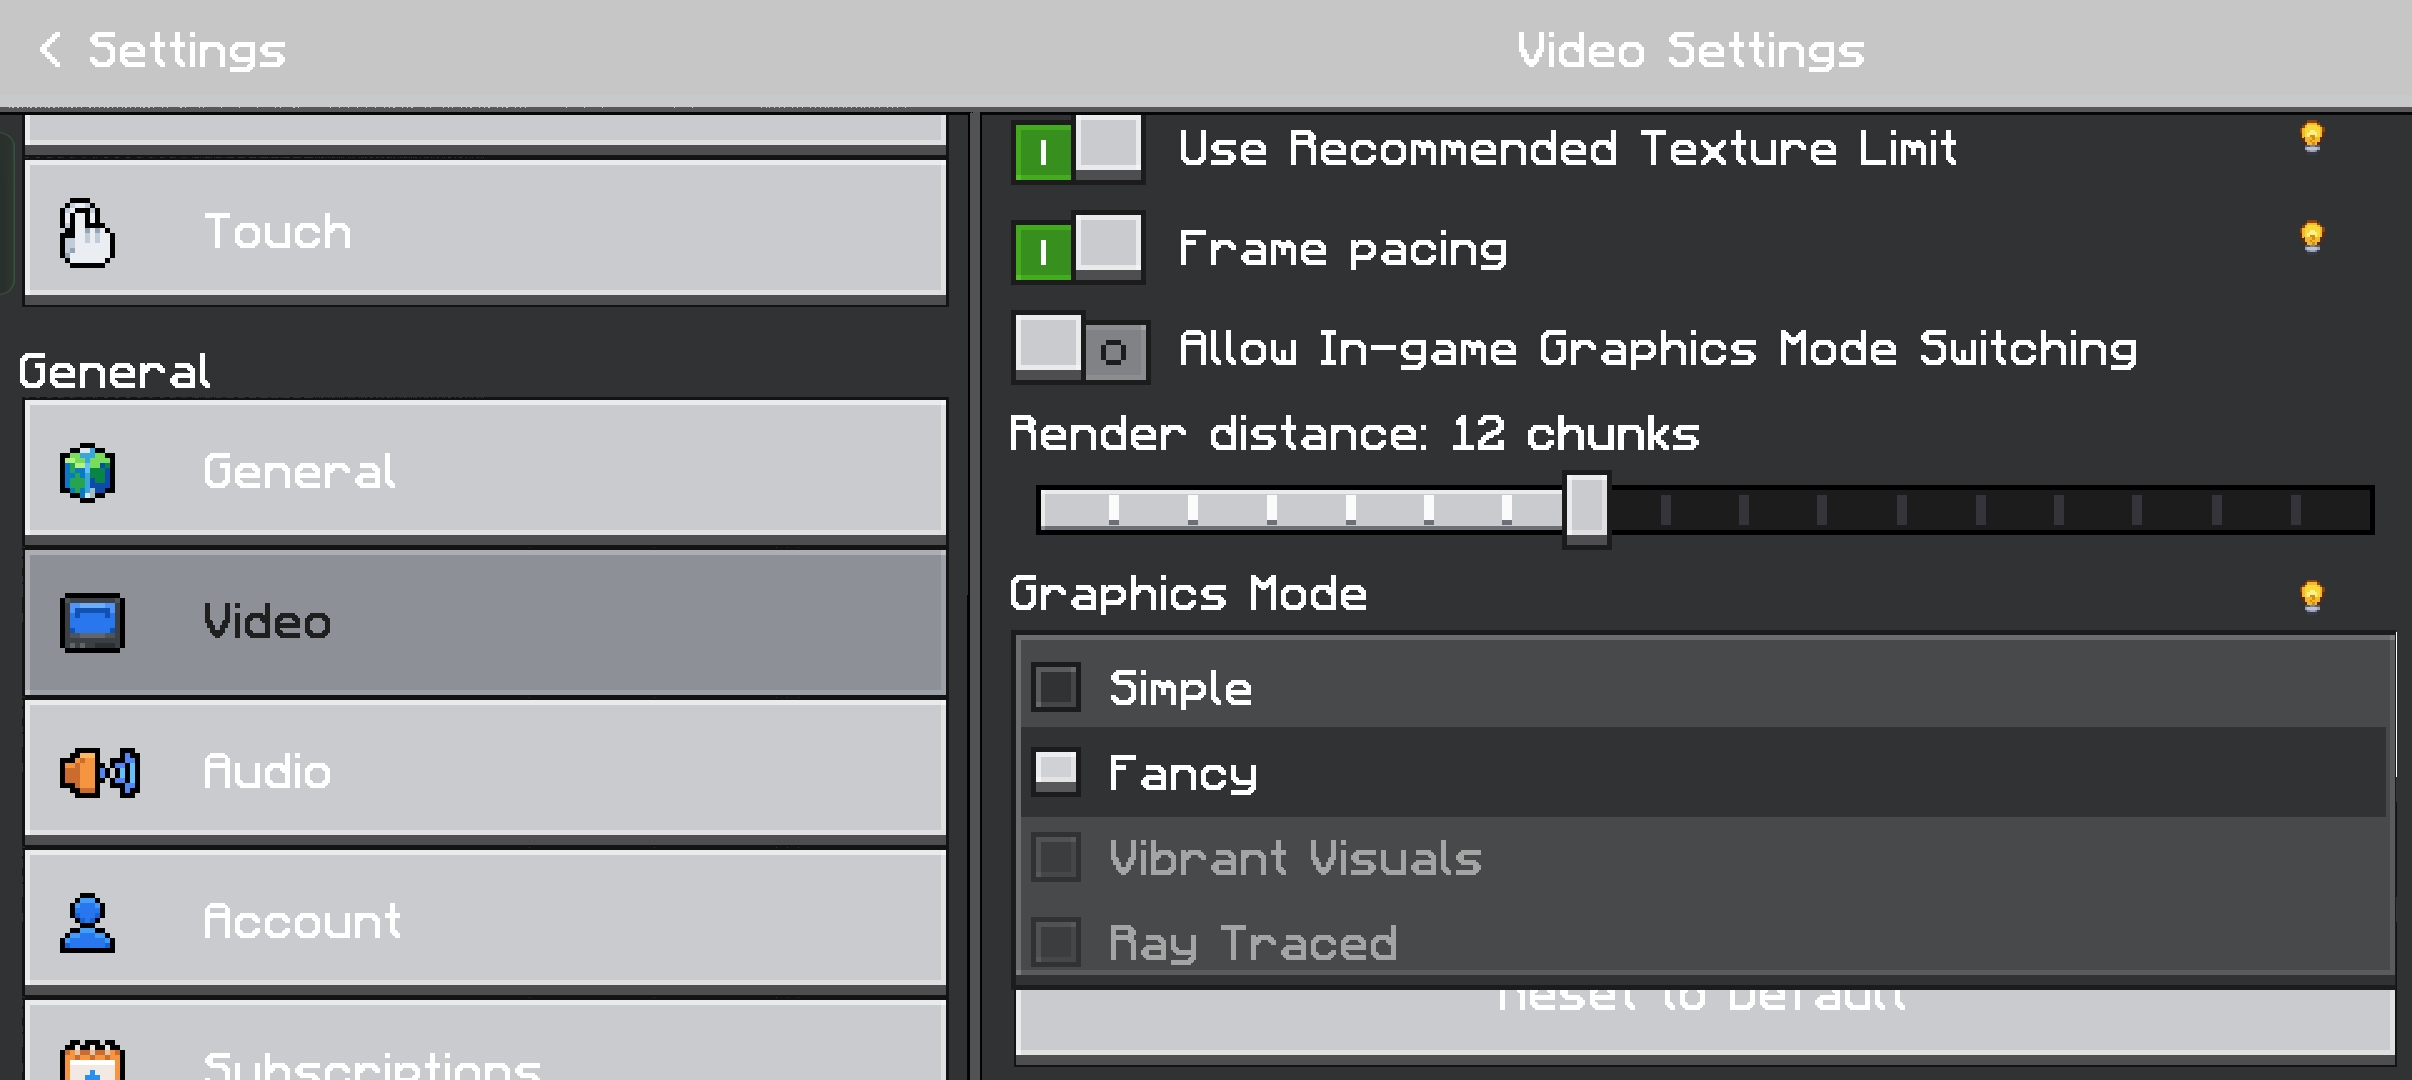
Task: Click the hand icon beside Touch
Action: (87, 233)
